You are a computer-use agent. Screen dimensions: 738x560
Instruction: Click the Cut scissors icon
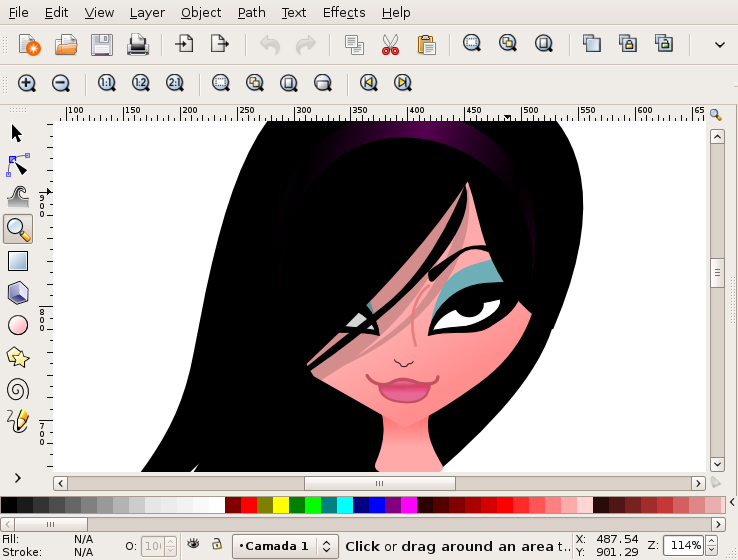(x=390, y=44)
